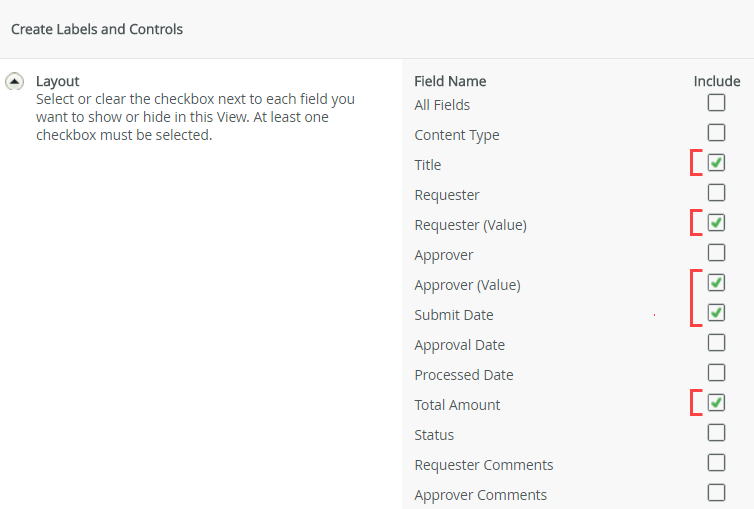The height and width of the screenshot is (509, 754).
Task: Uncheck the Title field checkbox
Action: [716, 162]
